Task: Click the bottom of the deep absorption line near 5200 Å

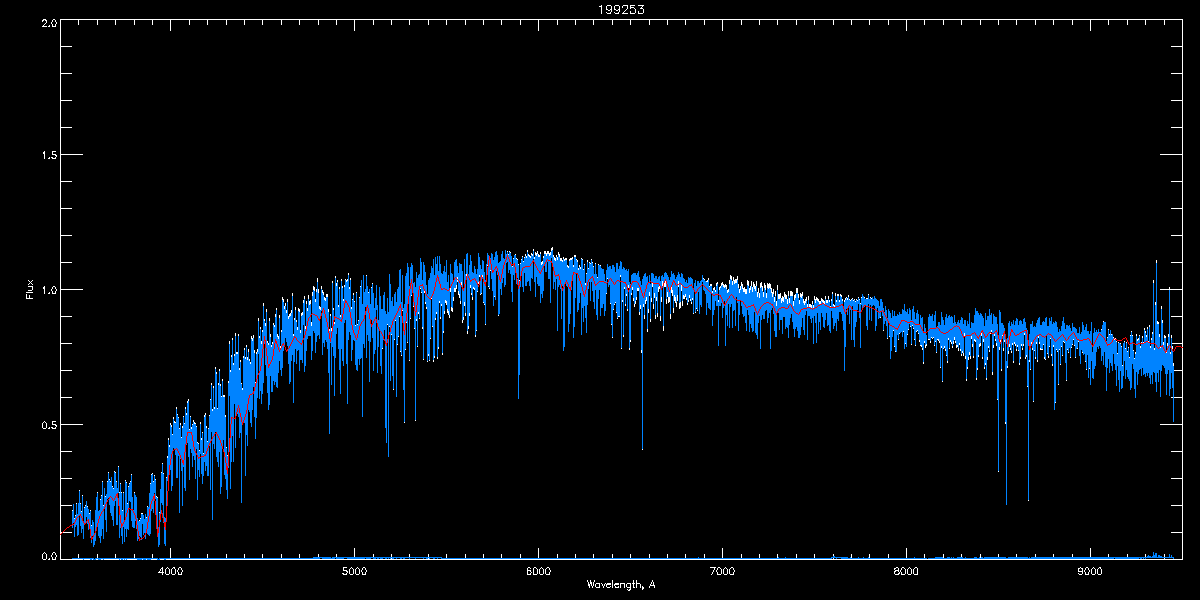Action: [388, 454]
